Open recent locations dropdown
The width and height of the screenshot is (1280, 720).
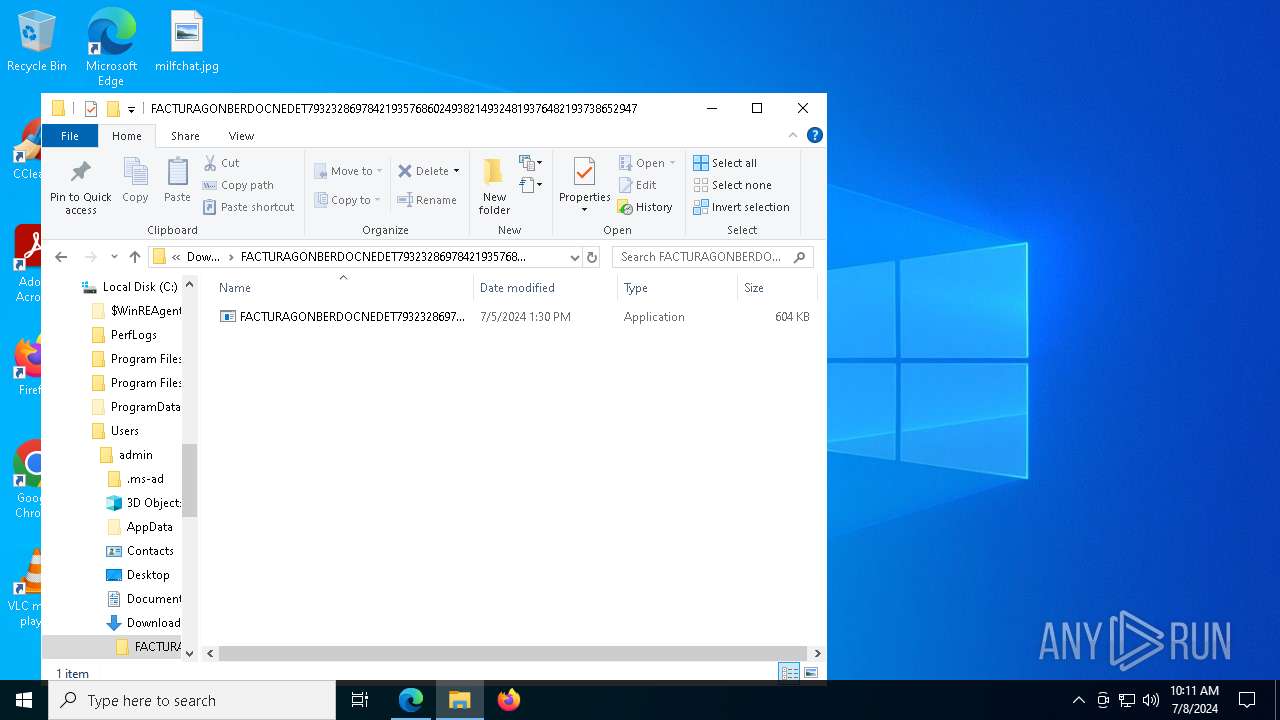tap(114, 257)
